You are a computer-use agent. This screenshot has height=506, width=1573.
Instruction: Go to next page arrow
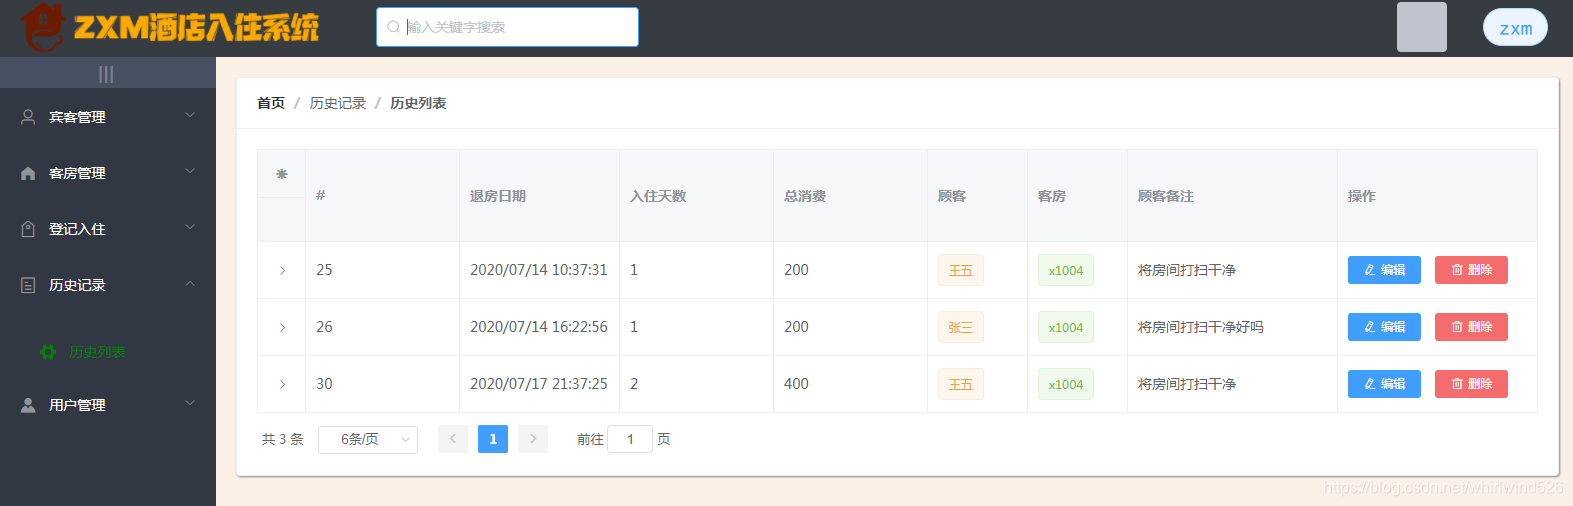click(533, 439)
